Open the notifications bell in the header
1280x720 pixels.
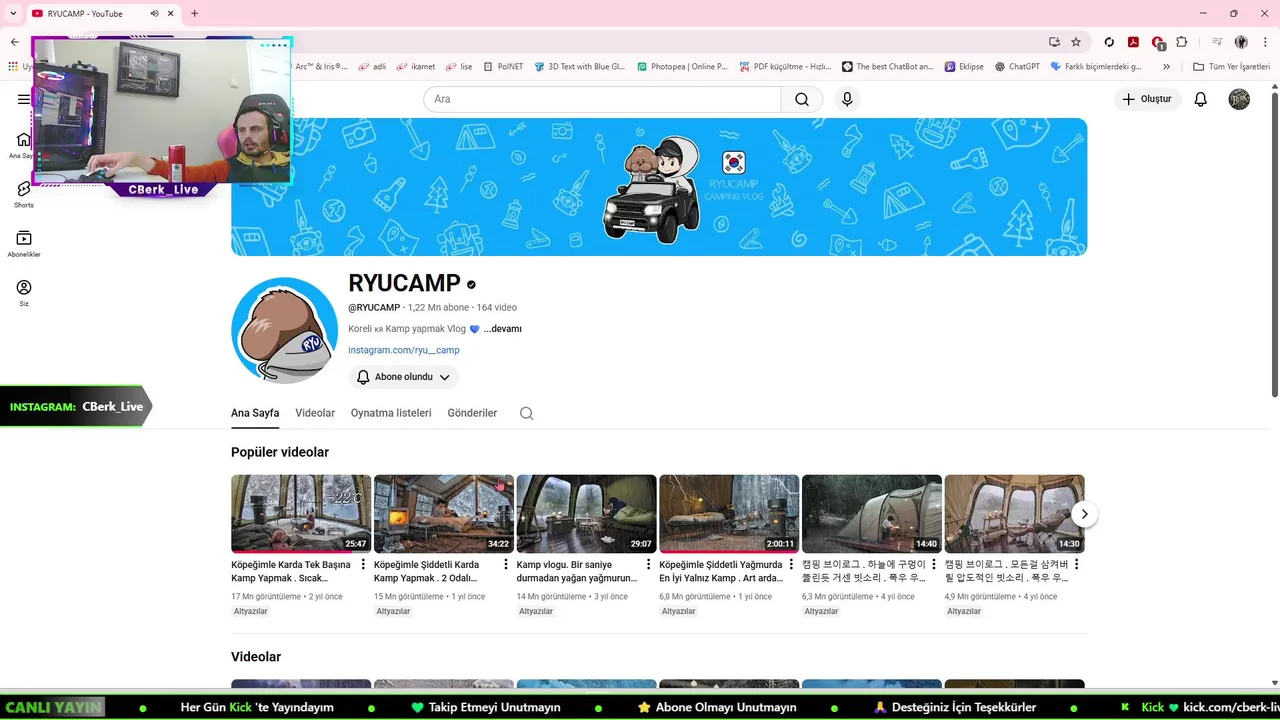click(x=1201, y=99)
